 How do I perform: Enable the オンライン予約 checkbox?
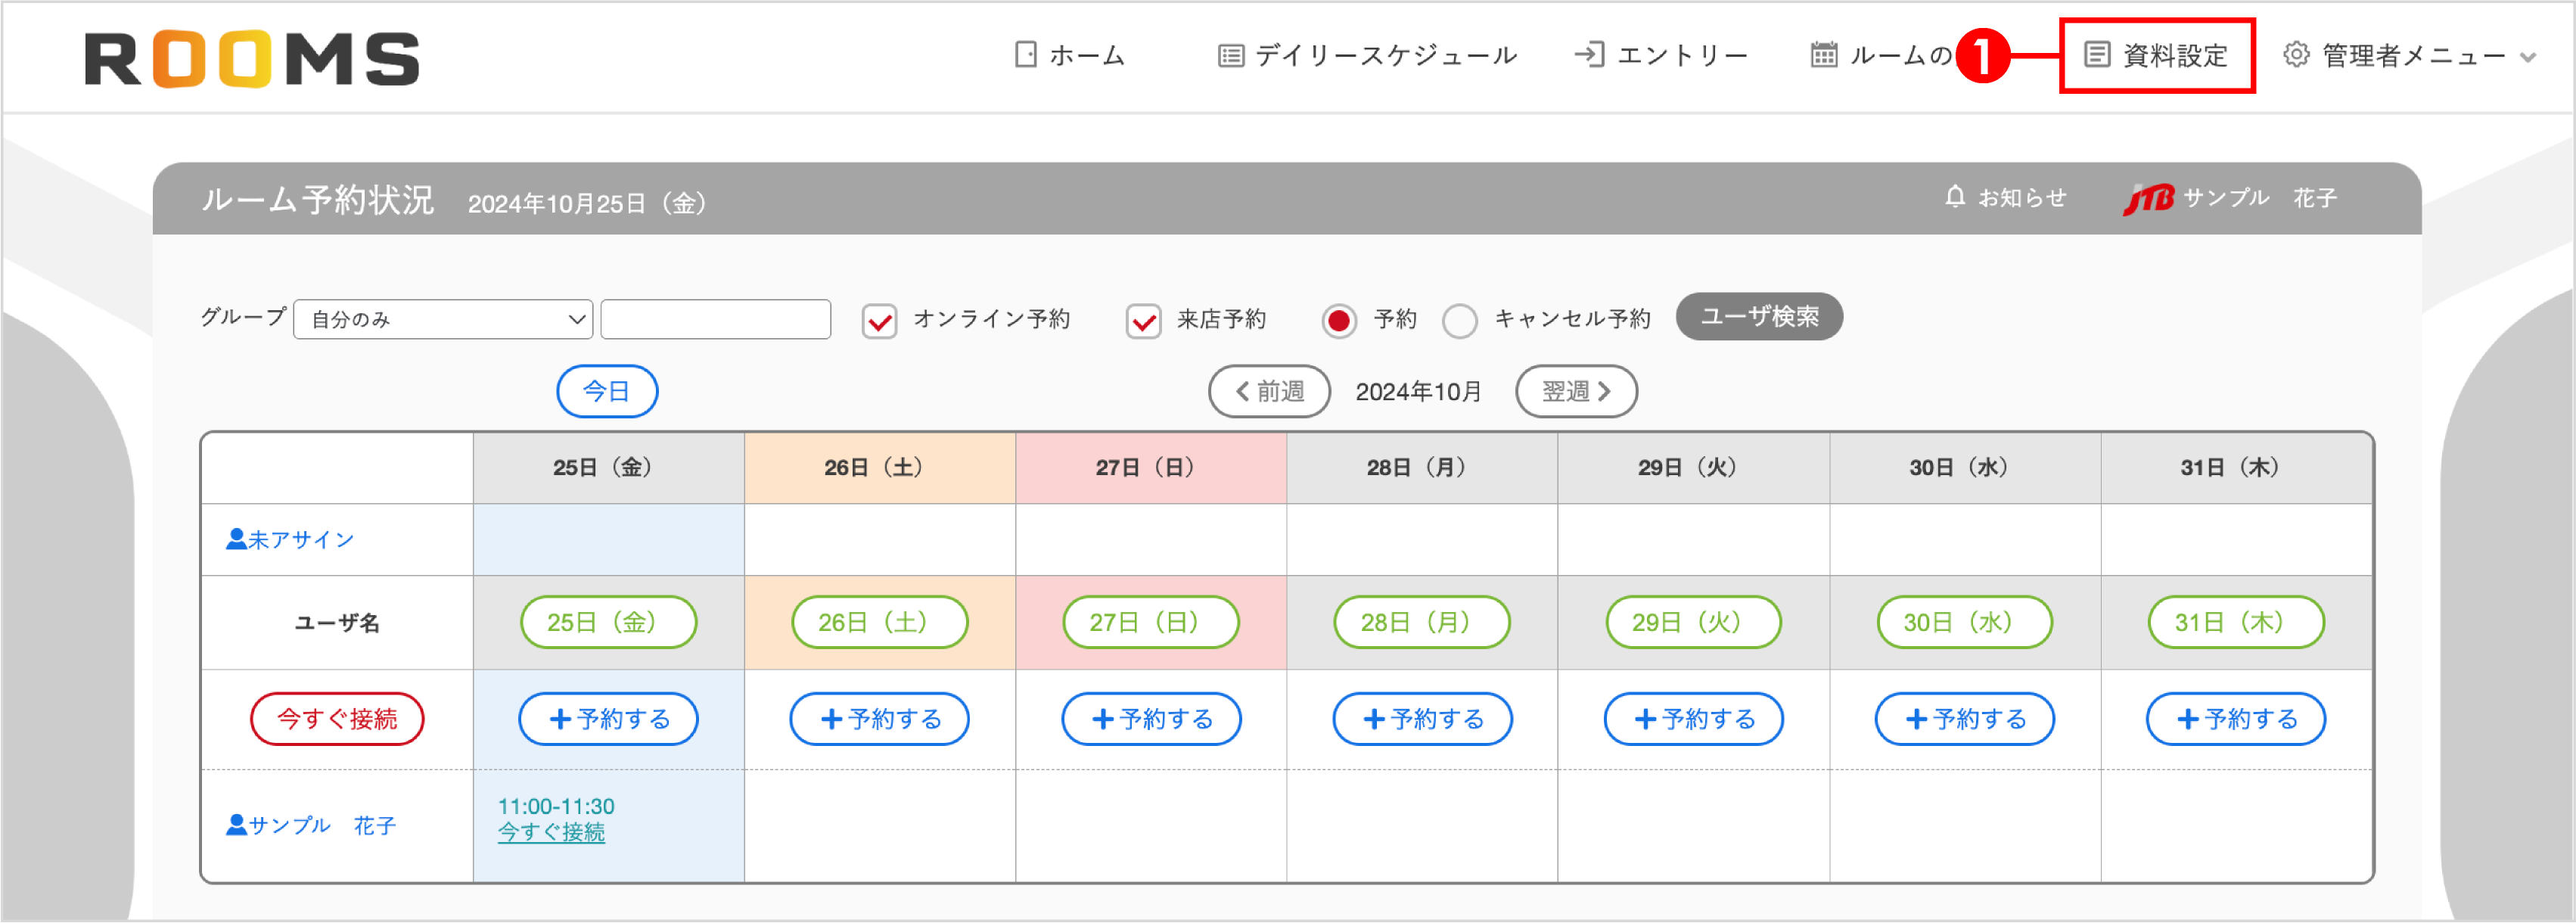pos(879,320)
